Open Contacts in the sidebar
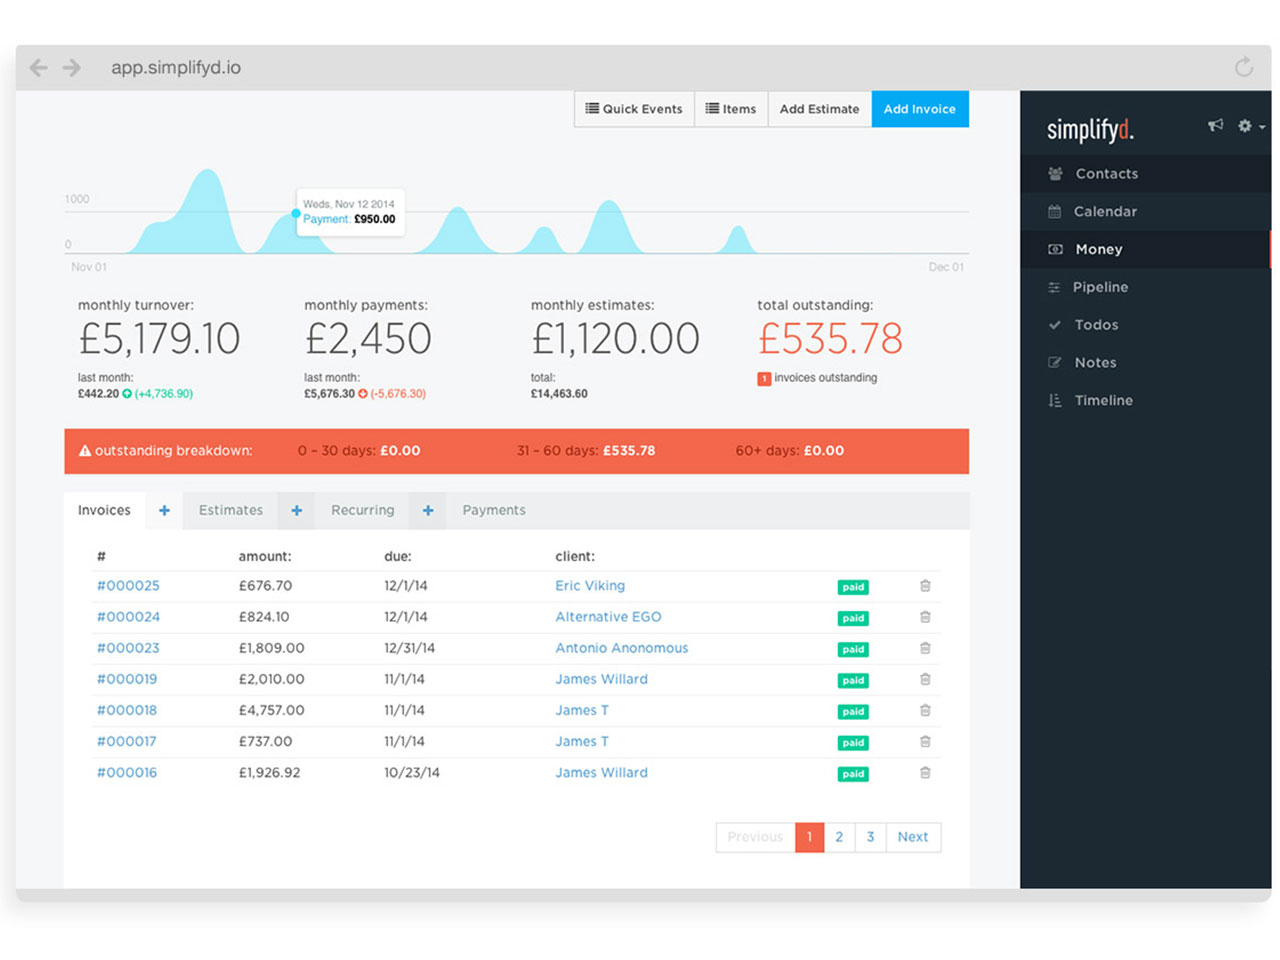This screenshot has width=1280, height=960. click(1106, 174)
